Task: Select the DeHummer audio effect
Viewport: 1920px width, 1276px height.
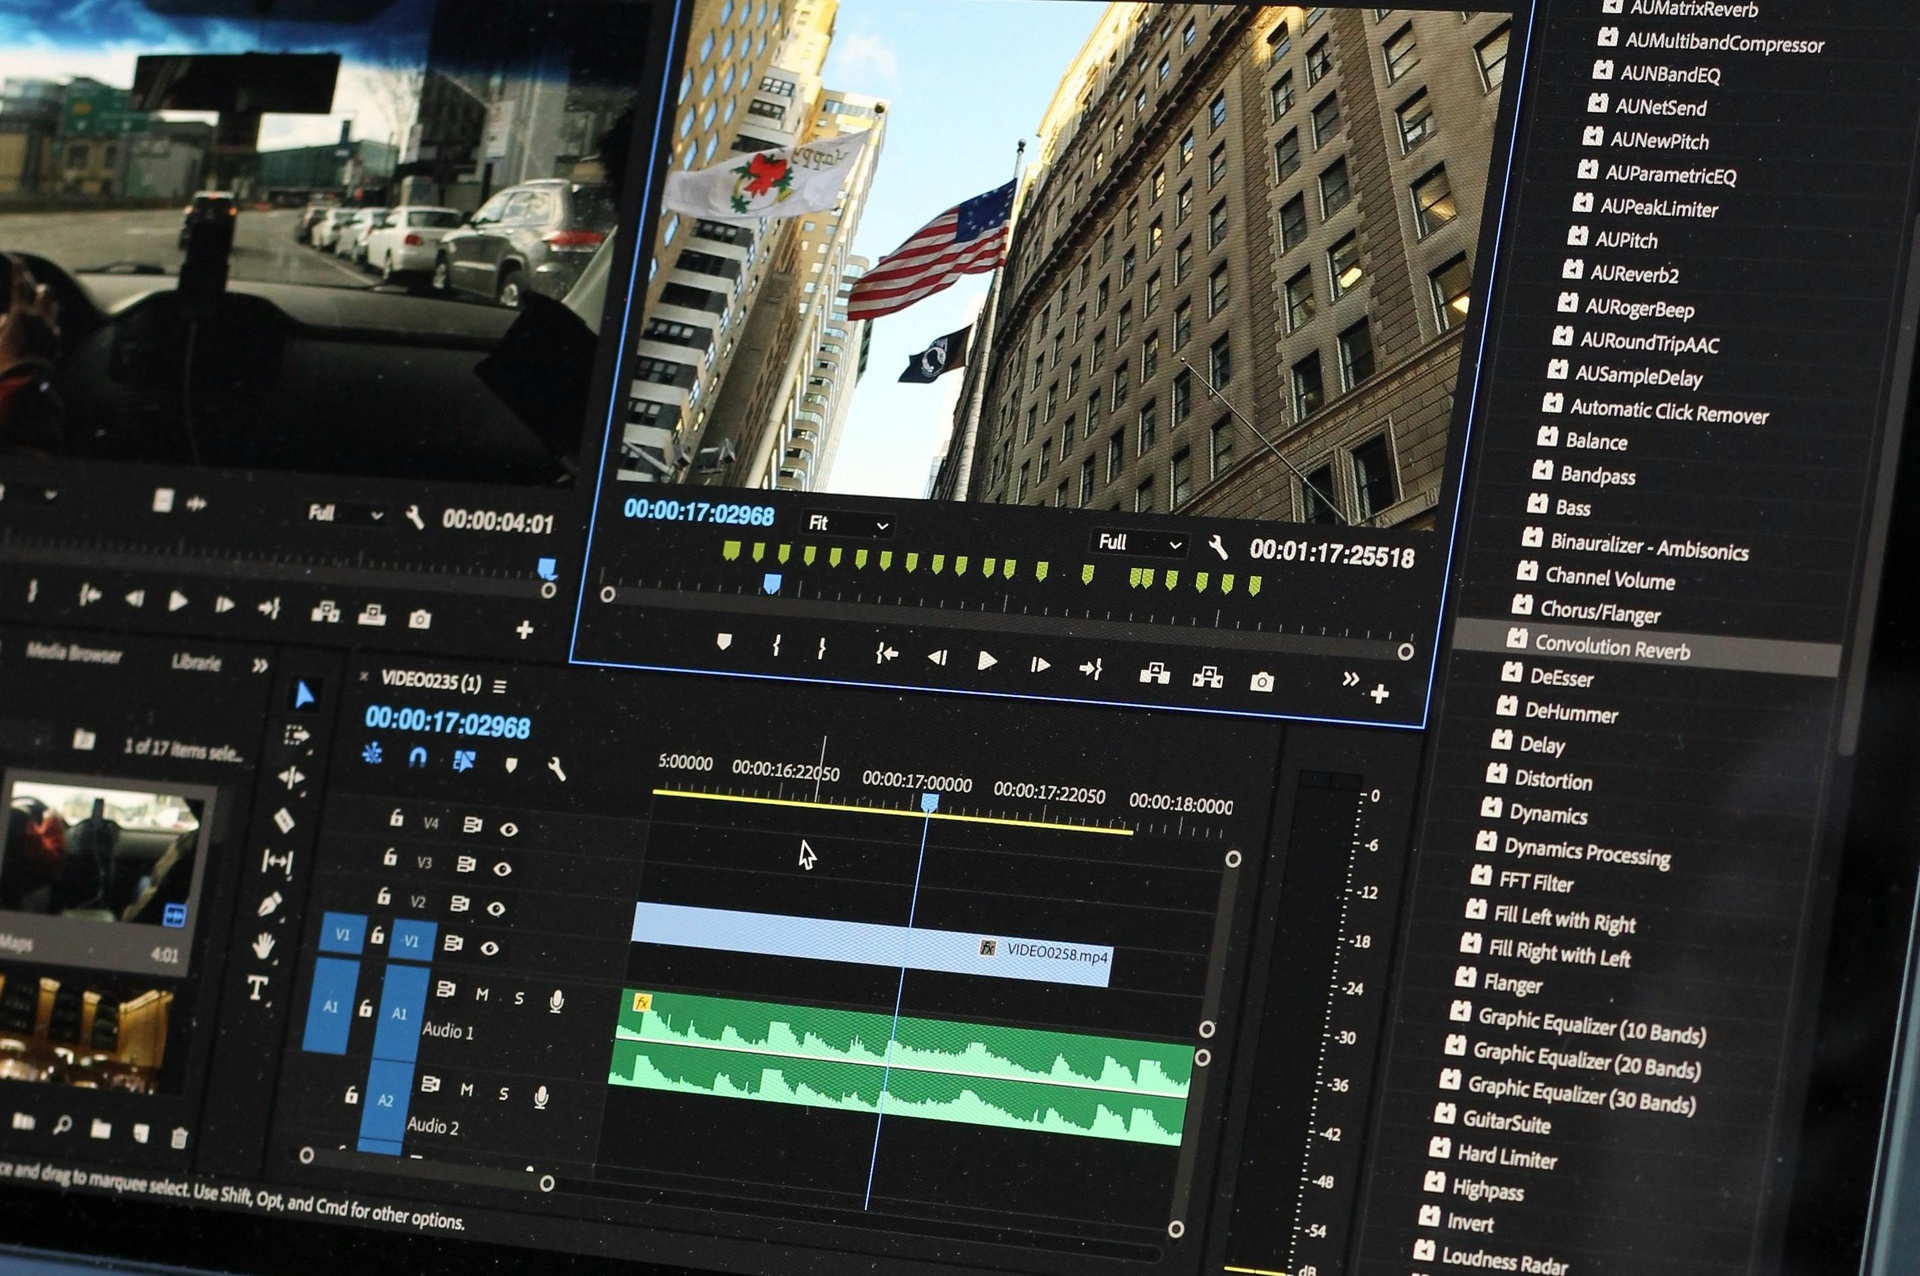Action: click(1571, 712)
